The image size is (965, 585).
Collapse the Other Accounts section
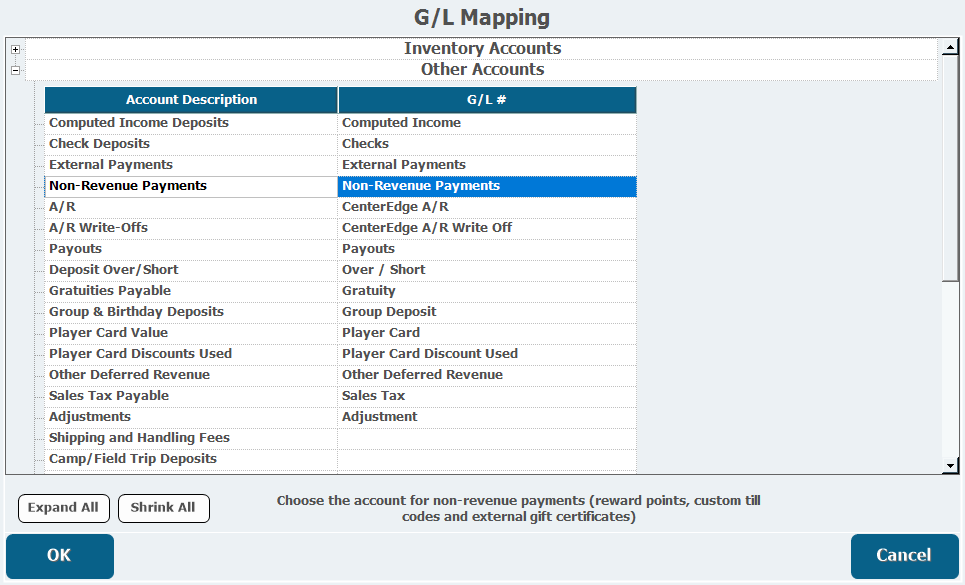coord(15,70)
